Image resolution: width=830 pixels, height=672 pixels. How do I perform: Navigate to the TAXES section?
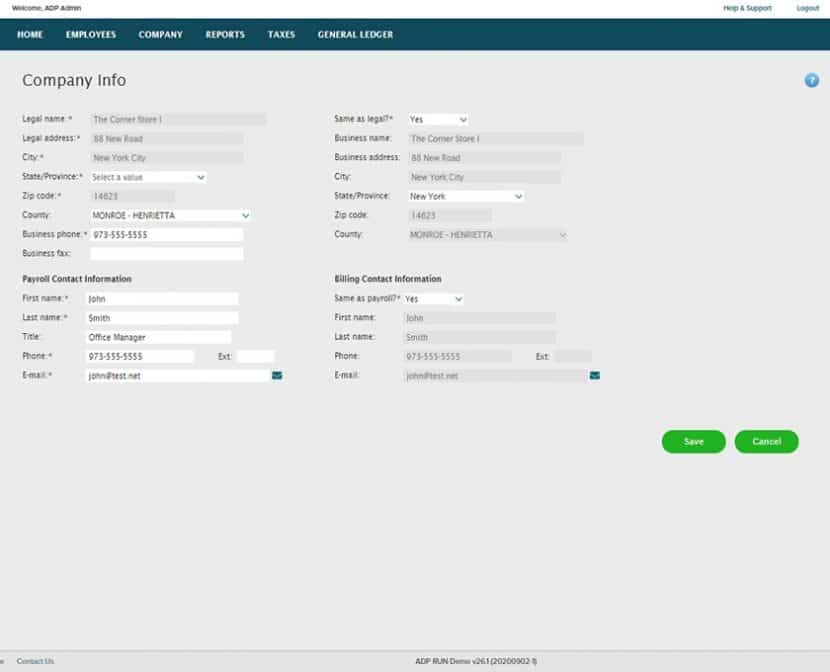coord(281,34)
